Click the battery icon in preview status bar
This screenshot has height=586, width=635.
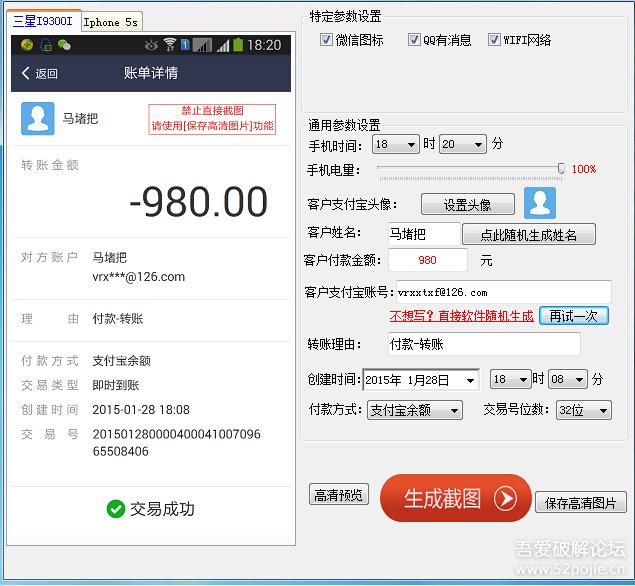click(x=238, y=45)
